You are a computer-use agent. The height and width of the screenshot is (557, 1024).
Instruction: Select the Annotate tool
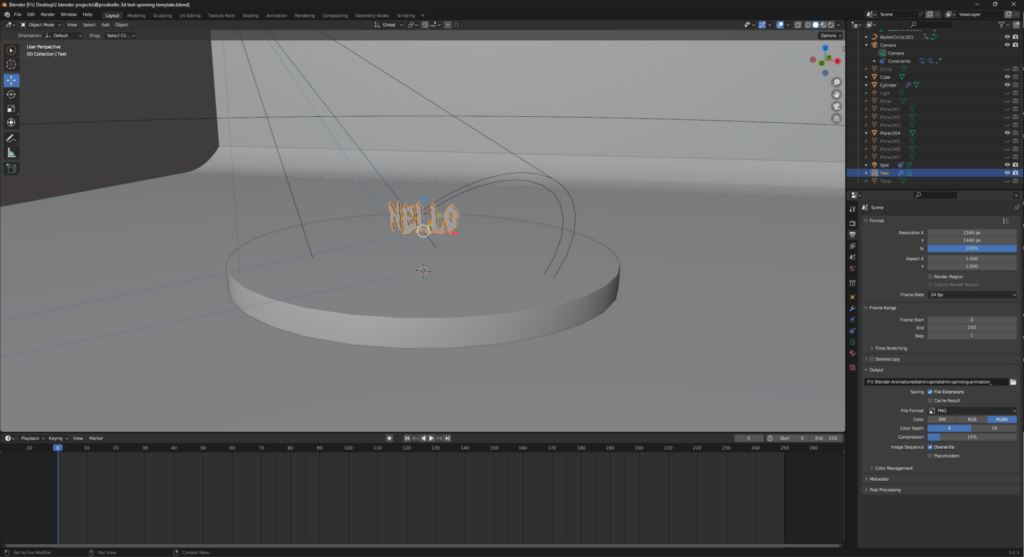pos(11,138)
